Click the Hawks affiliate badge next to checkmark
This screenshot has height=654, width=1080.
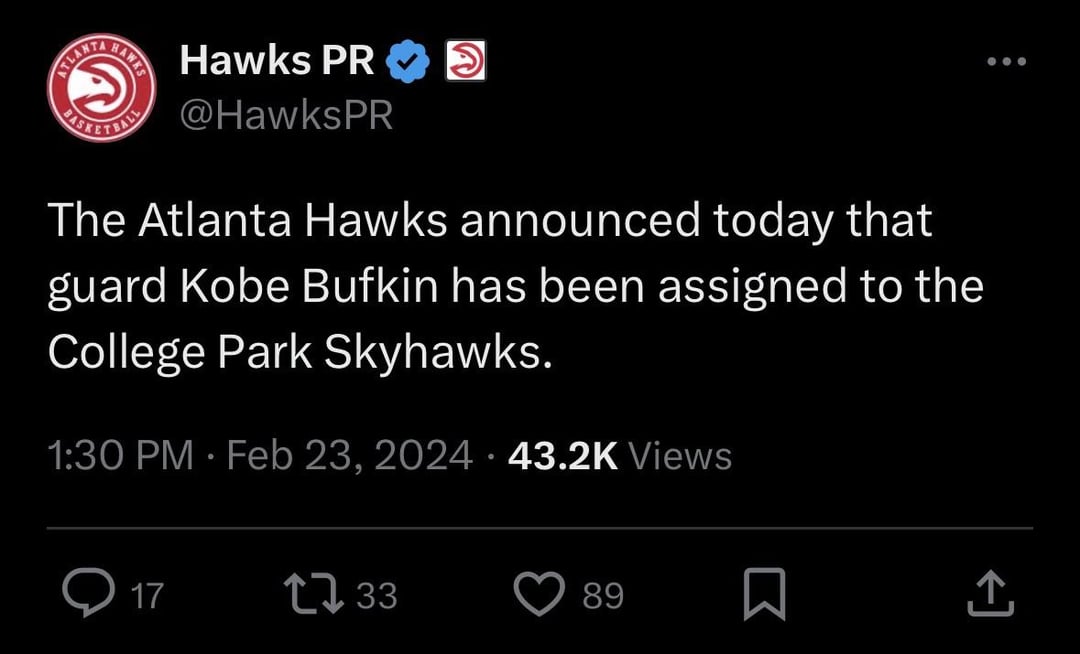[464, 62]
